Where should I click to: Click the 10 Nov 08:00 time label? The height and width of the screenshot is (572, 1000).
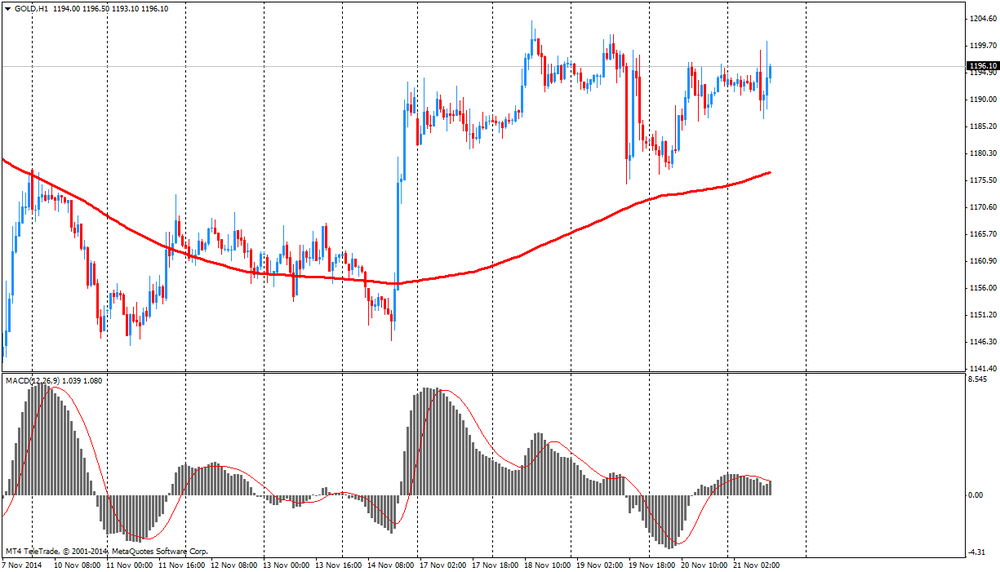[x=77, y=565]
